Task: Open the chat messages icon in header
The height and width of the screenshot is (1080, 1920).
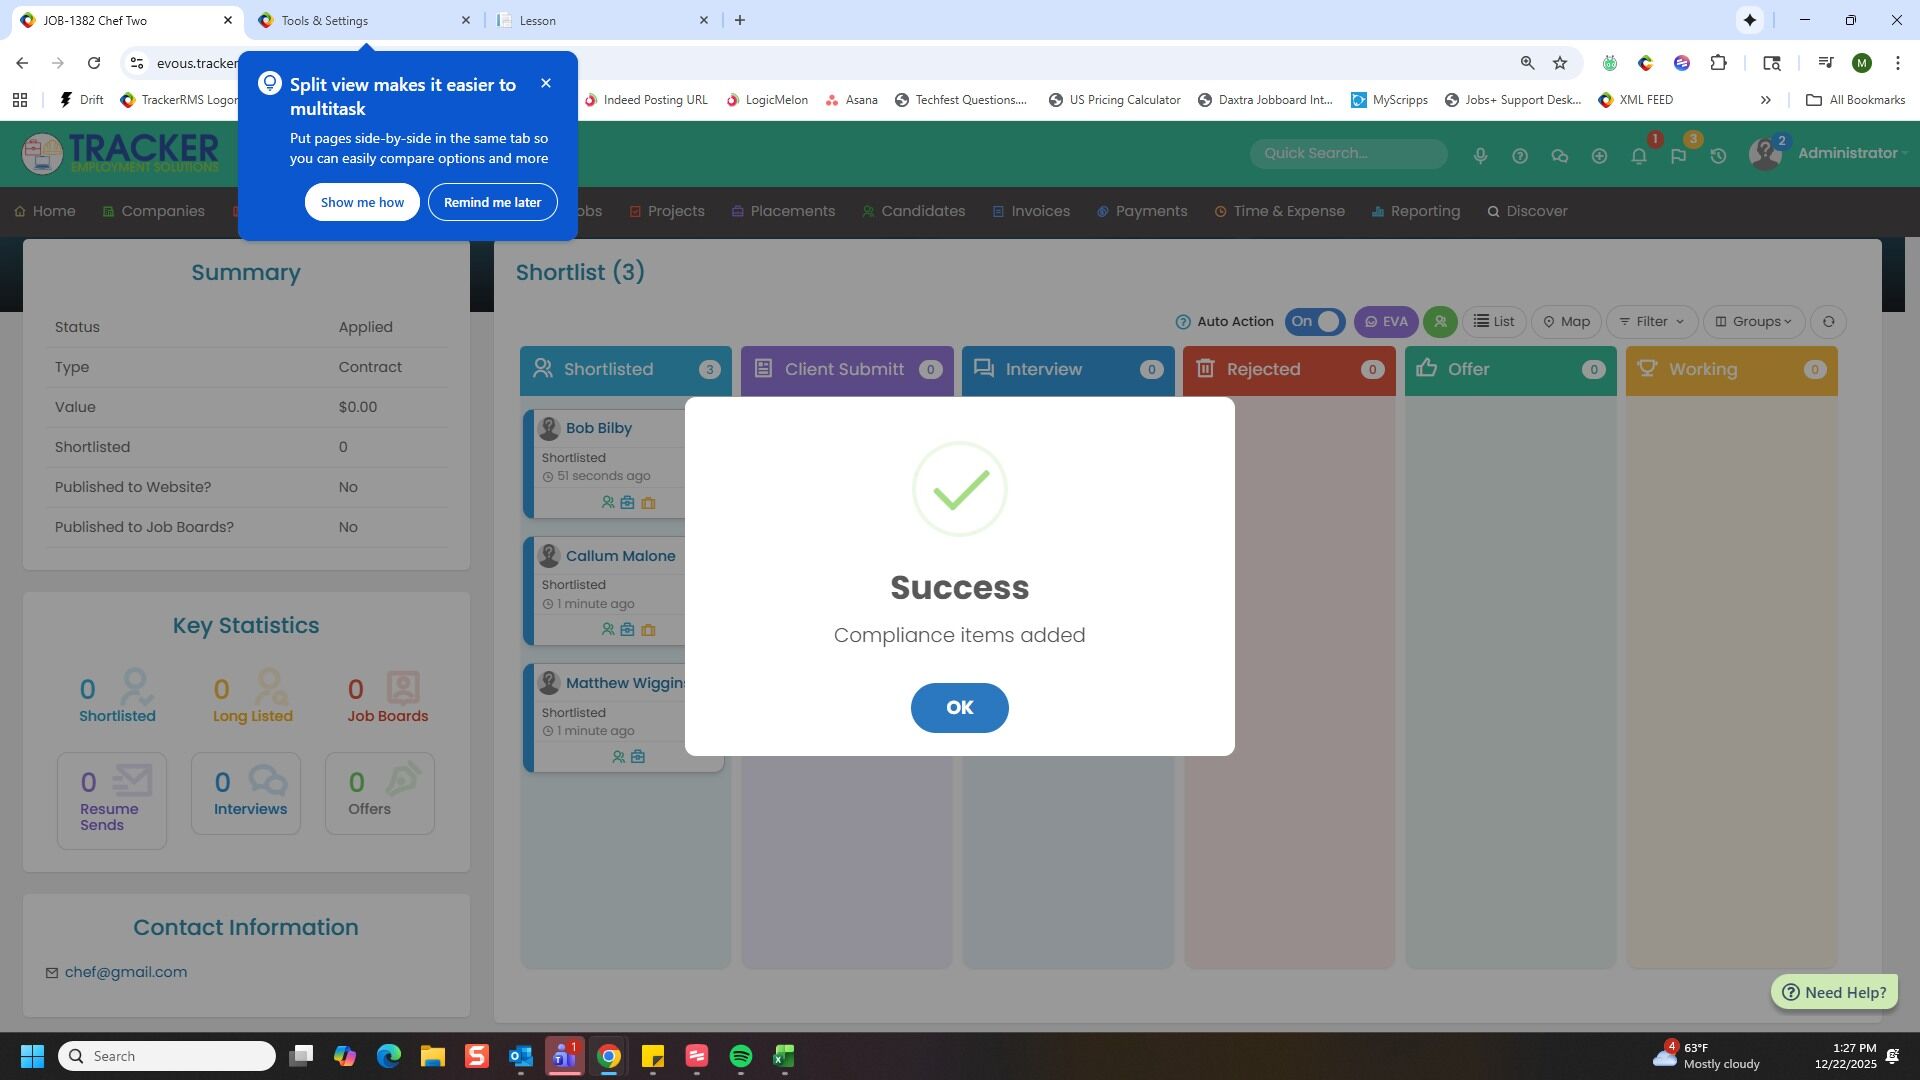Action: (x=1559, y=156)
